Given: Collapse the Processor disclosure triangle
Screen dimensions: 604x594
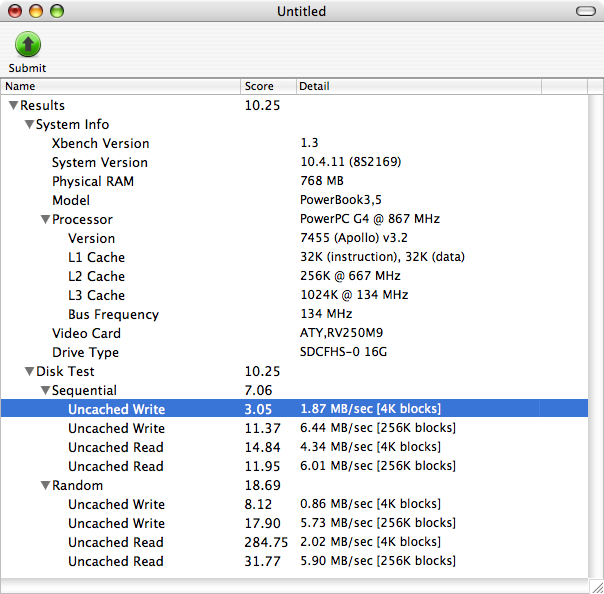Looking at the screenshot, I should click(x=45, y=219).
